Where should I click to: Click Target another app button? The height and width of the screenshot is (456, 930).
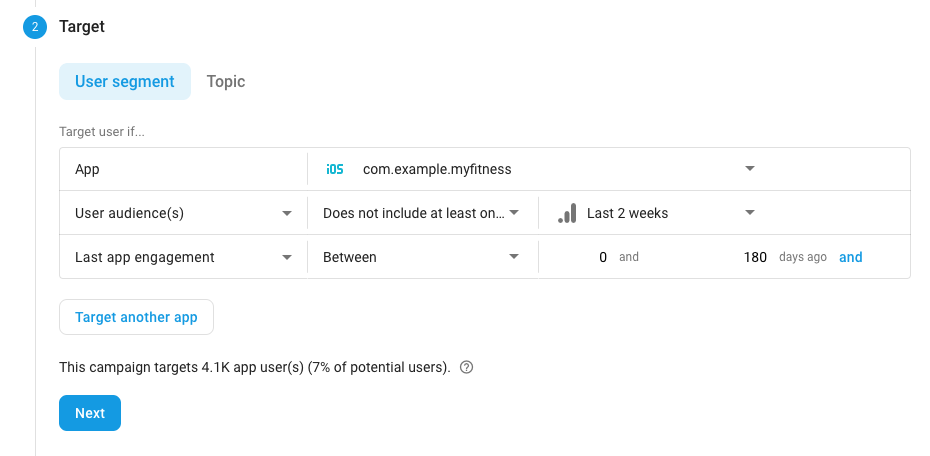(x=136, y=317)
